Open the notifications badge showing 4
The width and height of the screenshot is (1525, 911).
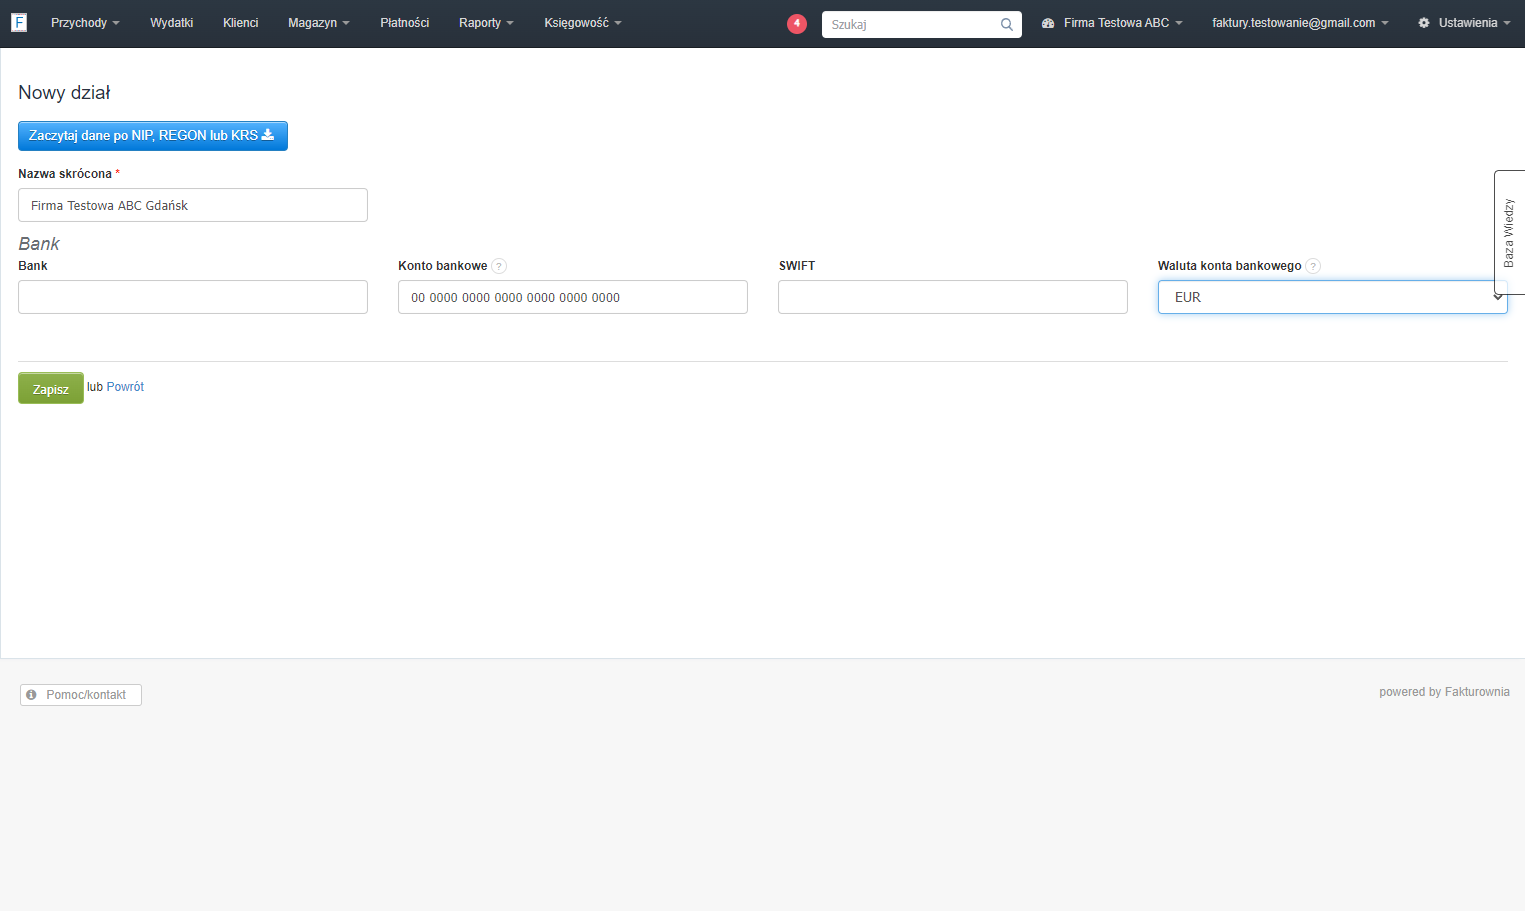(x=797, y=23)
